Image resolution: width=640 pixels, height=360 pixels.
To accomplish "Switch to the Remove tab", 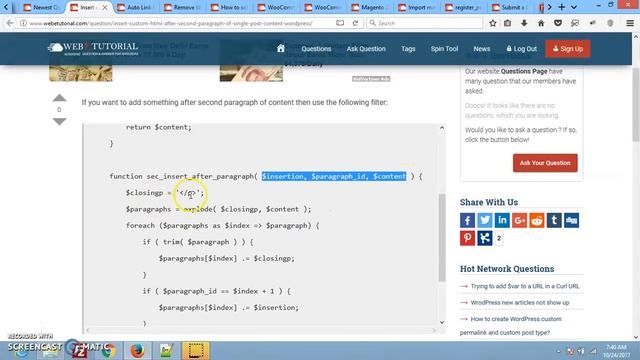I will 182,7.
